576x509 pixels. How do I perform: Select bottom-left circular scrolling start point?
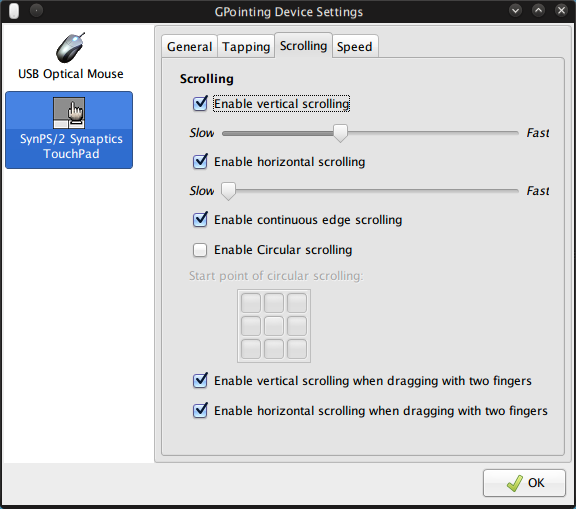tap(251, 349)
